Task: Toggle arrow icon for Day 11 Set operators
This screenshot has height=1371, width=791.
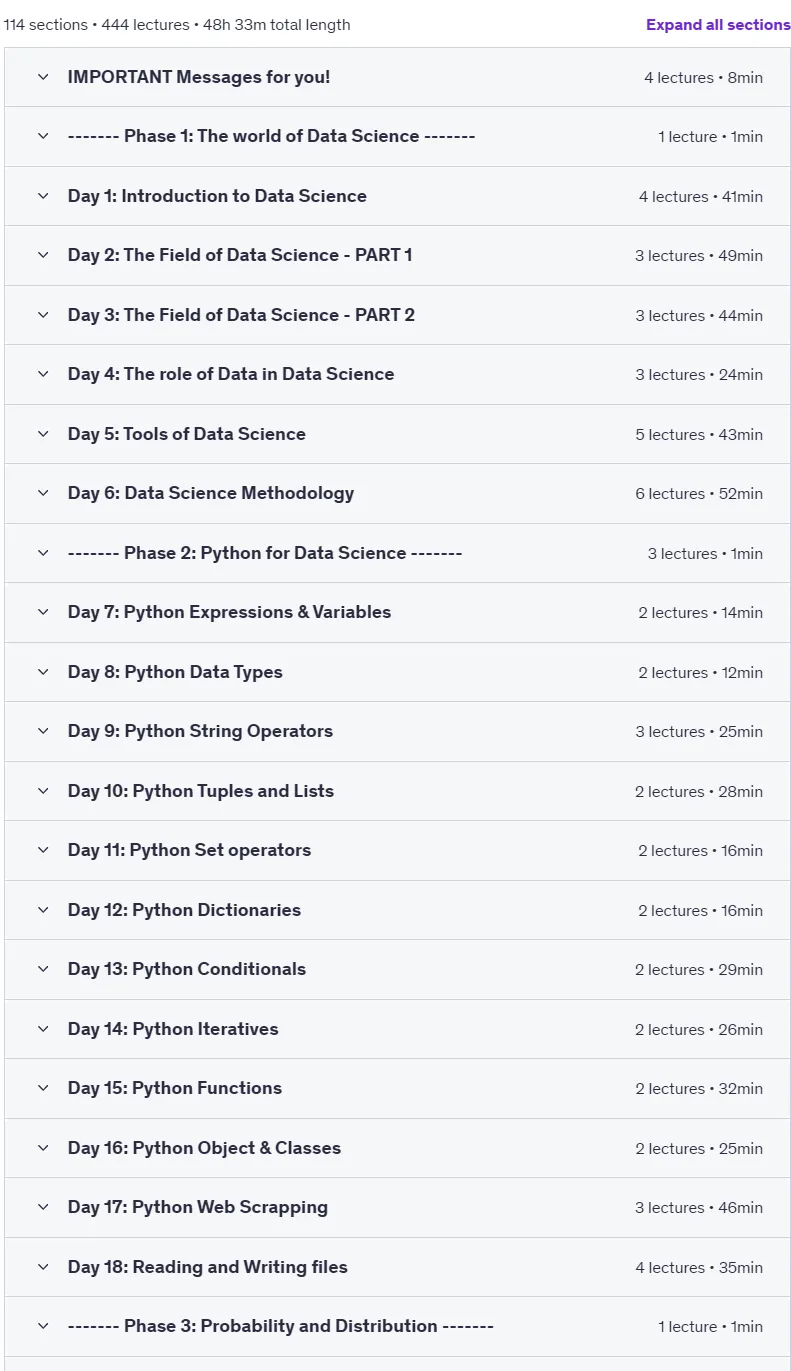Action: point(43,850)
